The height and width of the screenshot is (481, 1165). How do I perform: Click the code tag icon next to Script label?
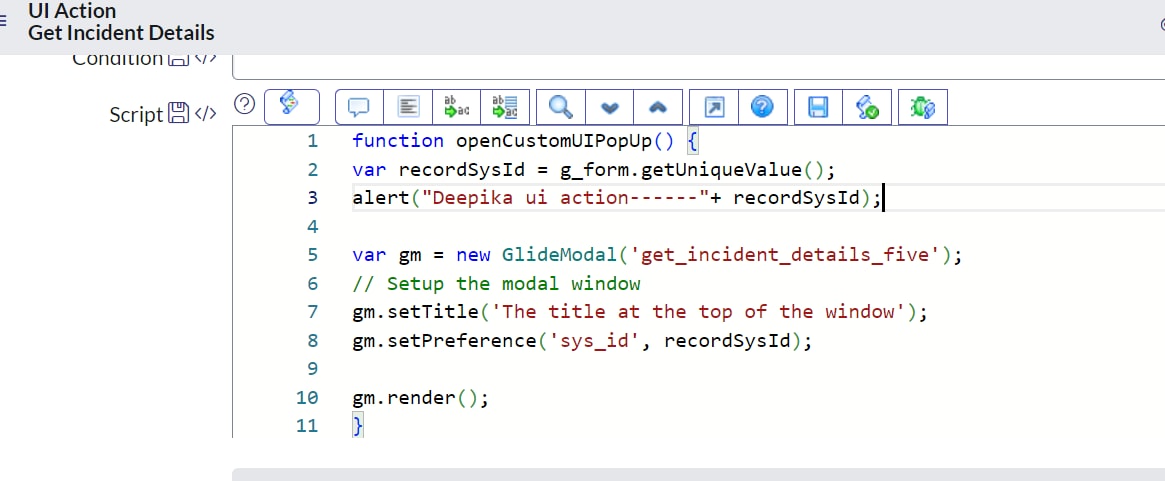(205, 114)
